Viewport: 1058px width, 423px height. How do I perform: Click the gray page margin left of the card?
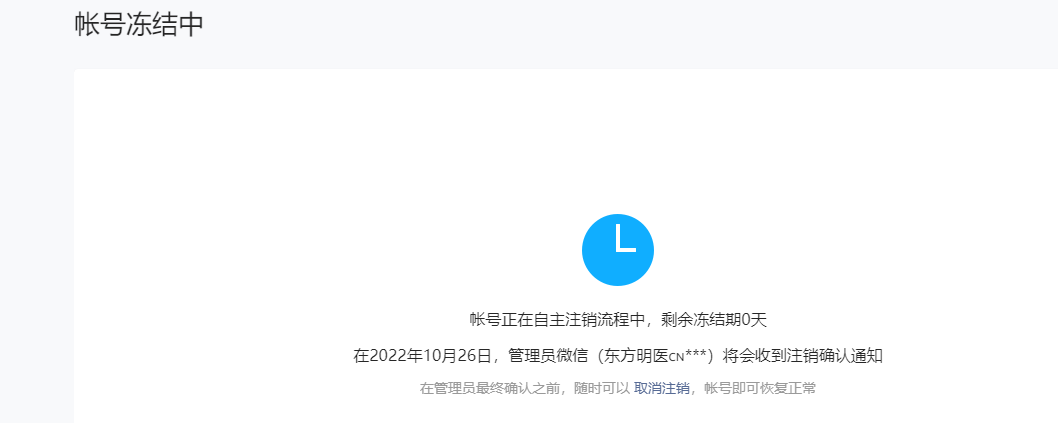point(36,243)
